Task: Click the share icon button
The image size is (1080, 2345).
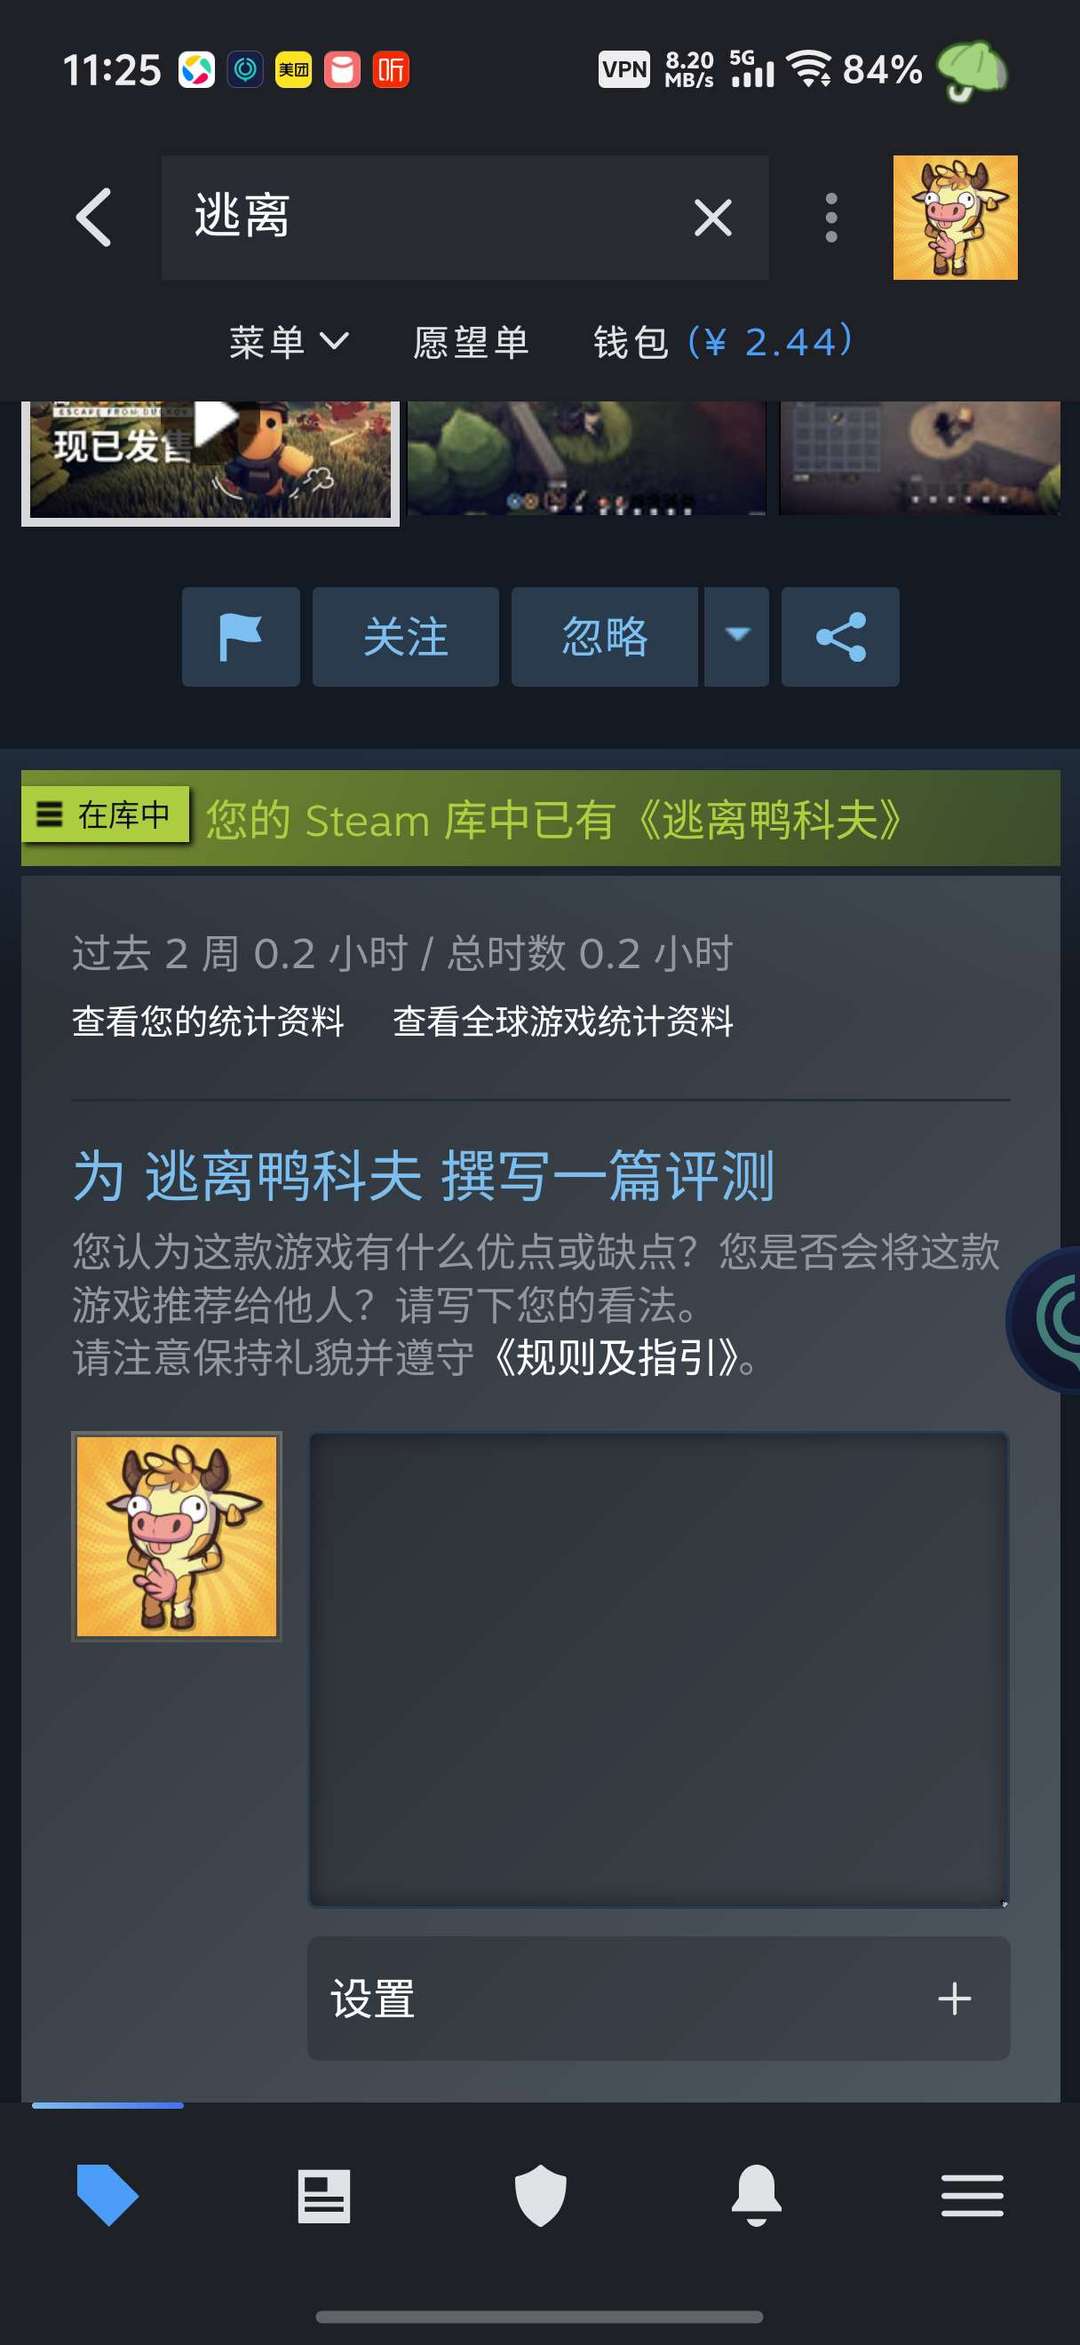Action: pos(840,637)
